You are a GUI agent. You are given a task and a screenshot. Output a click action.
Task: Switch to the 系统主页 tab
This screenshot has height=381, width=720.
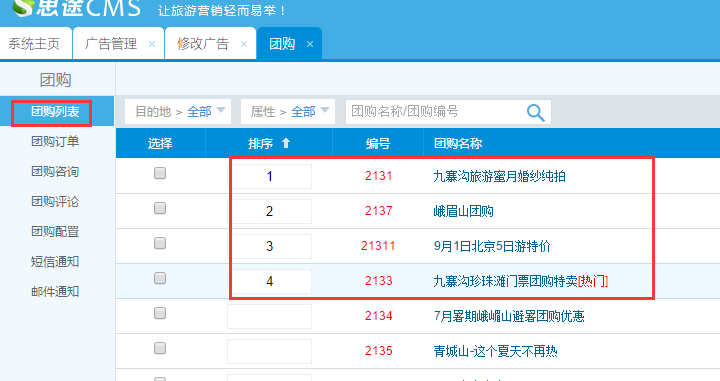click(34, 44)
